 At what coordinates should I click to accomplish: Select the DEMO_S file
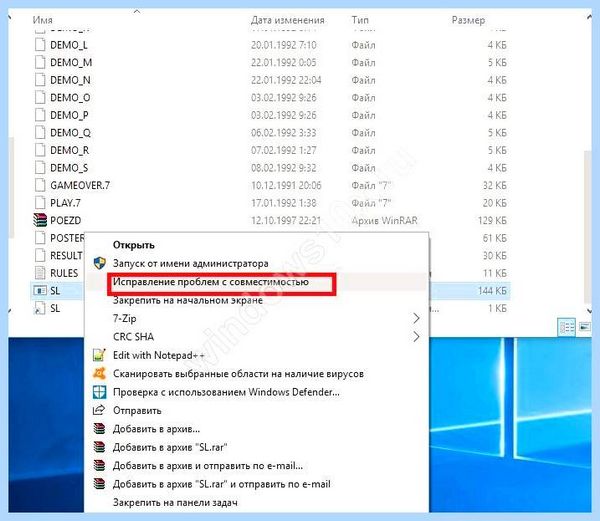coord(69,168)
